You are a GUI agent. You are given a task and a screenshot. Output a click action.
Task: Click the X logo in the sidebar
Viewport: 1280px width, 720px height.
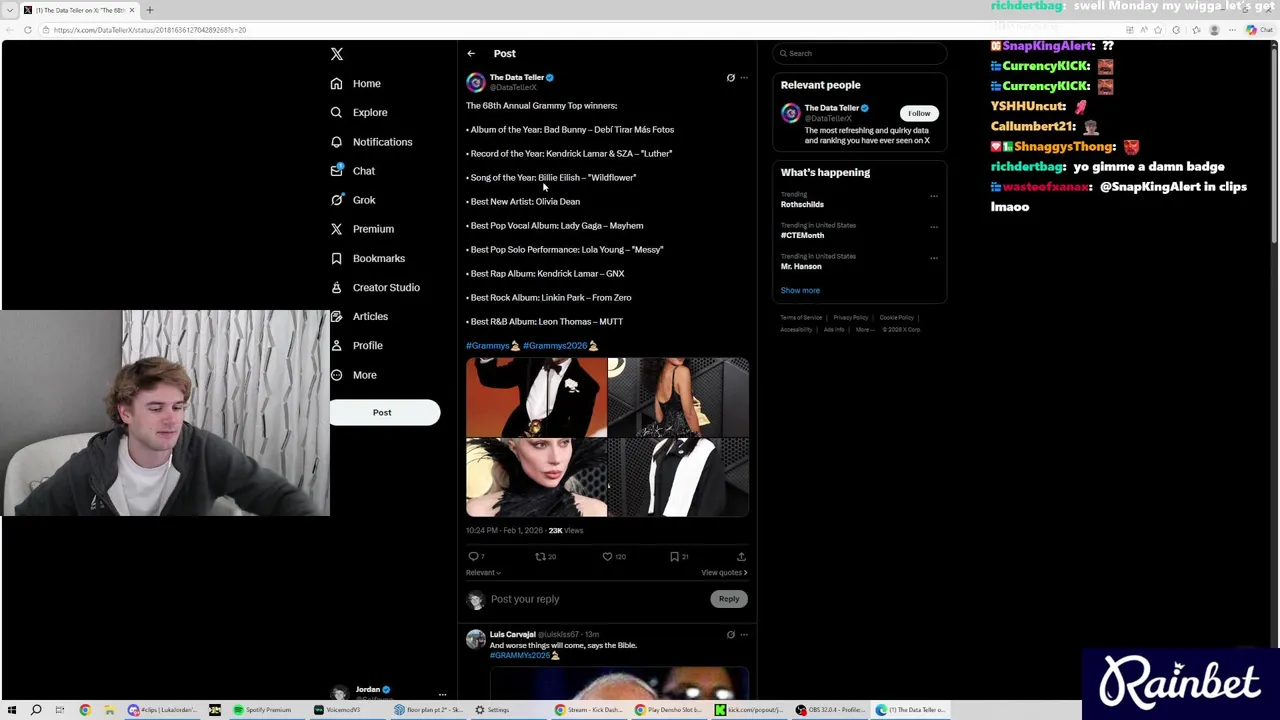(337, 54)
